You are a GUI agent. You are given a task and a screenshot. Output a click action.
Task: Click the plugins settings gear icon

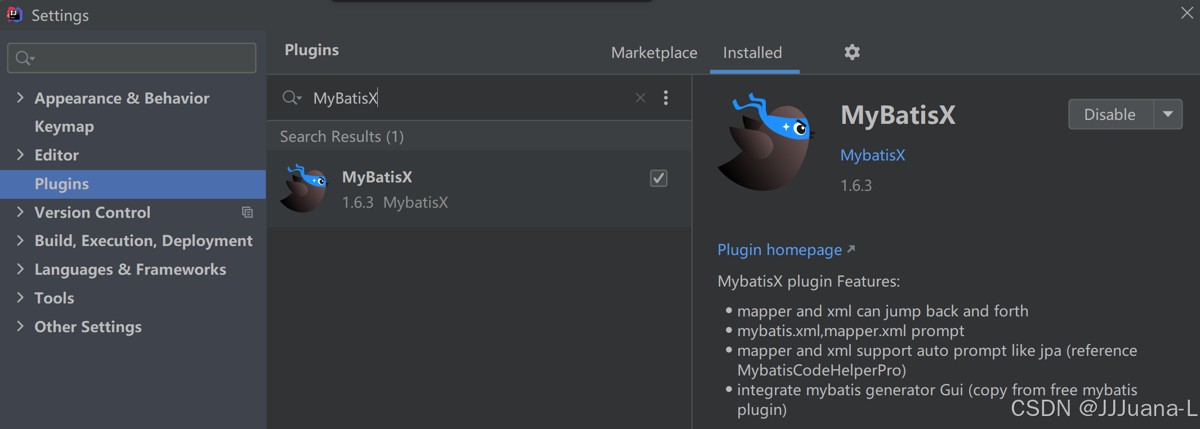(852, 52)
